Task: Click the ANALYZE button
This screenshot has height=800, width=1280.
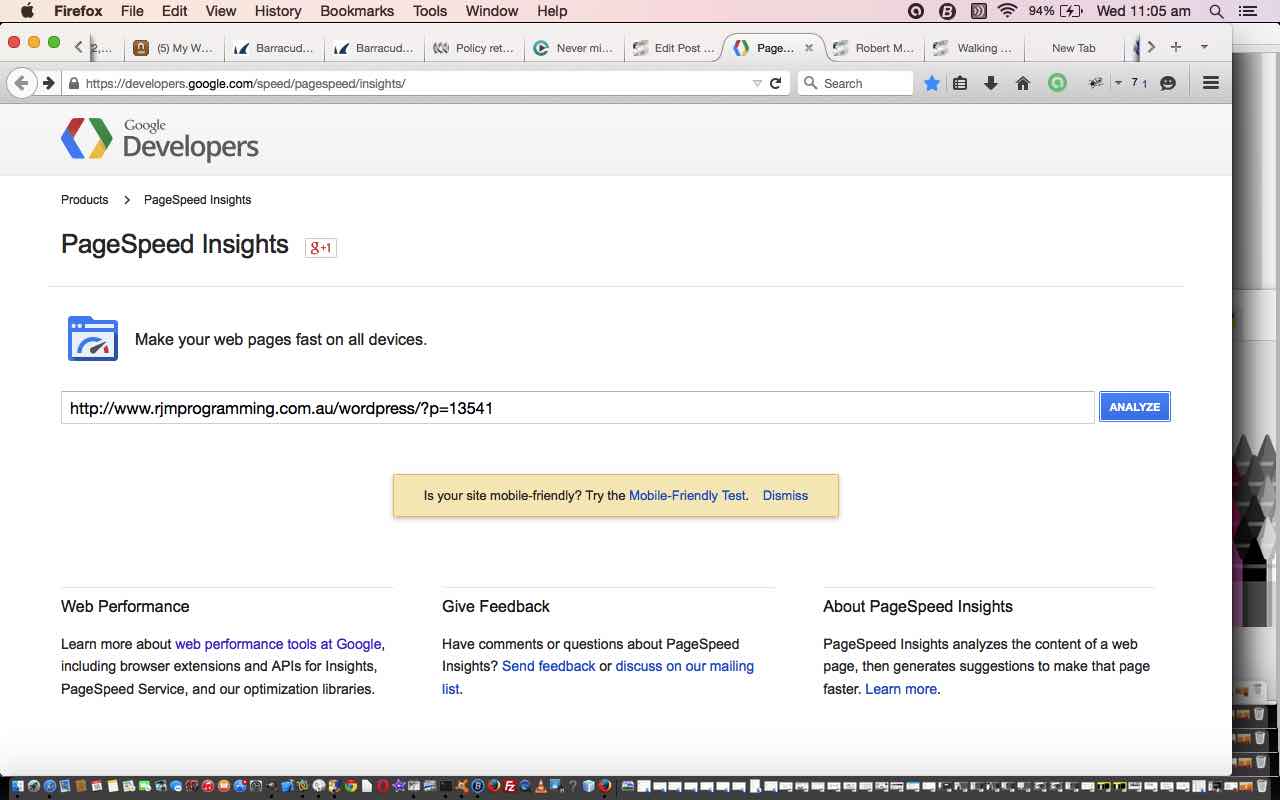Action: 1134,407
